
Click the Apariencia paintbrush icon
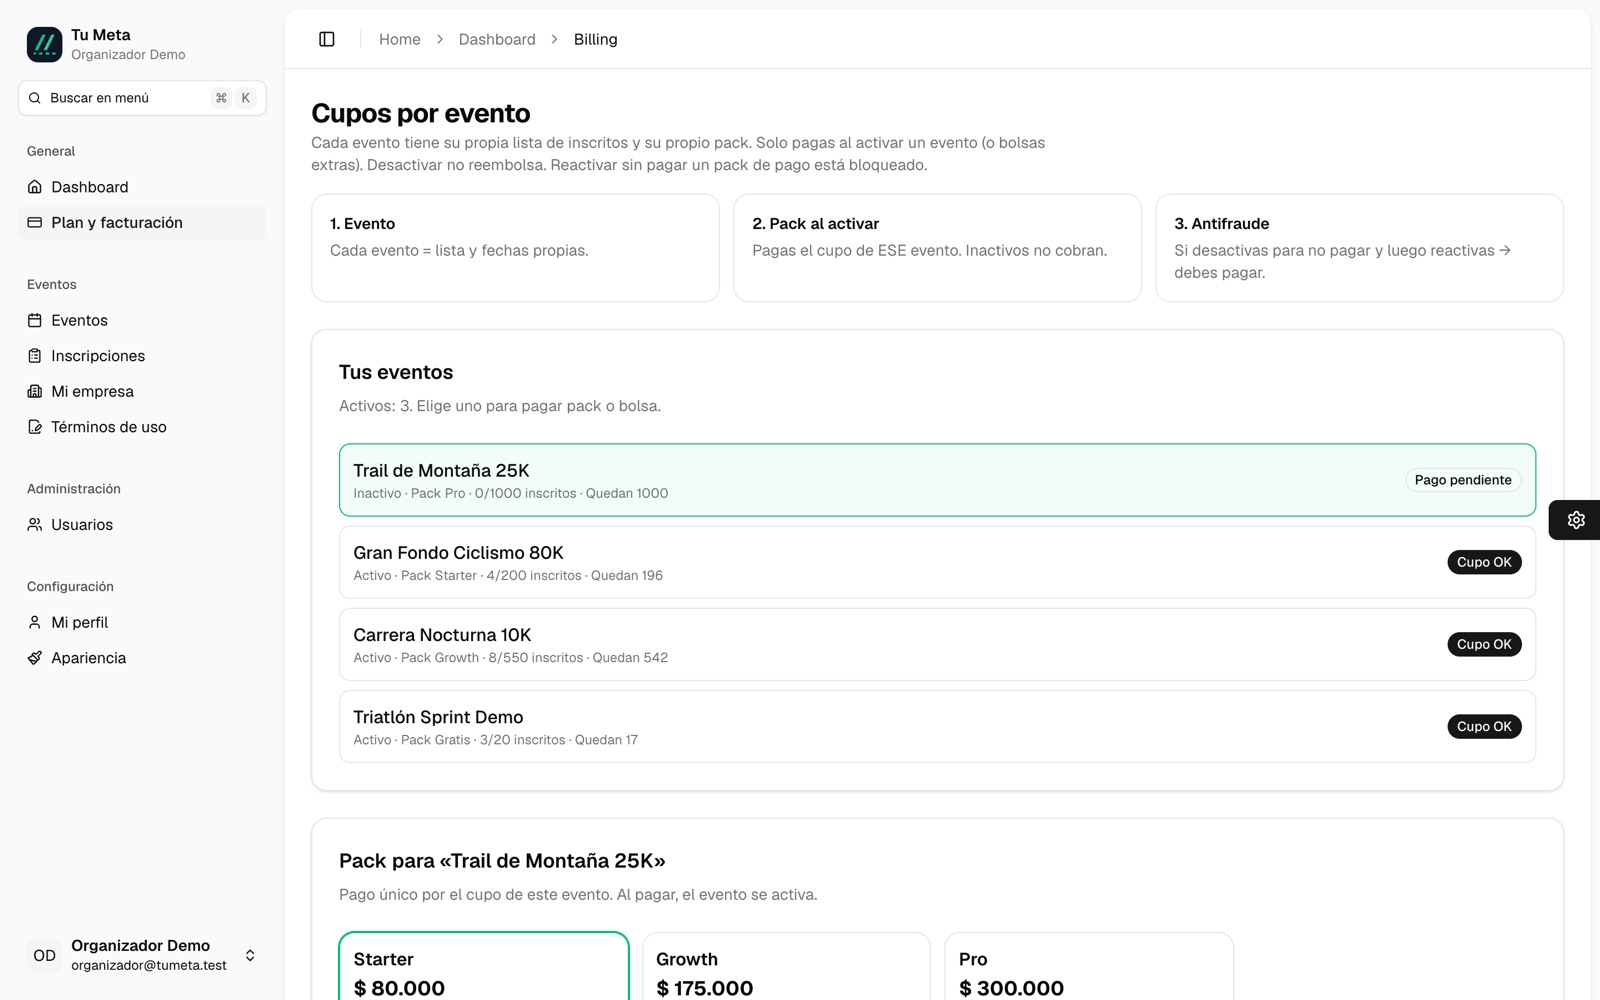coord(35,658)
